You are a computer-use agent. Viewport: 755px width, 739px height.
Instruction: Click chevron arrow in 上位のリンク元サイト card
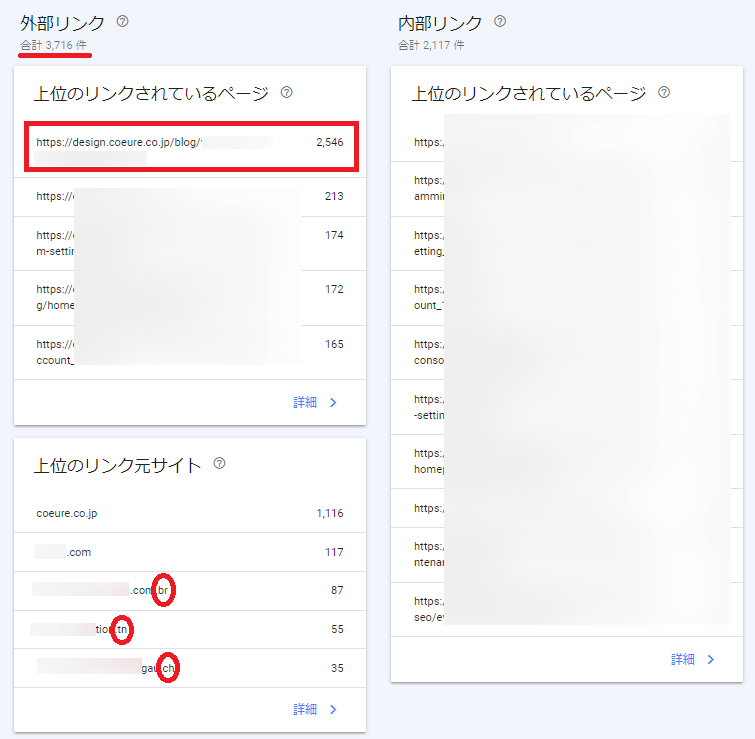pos(333,709)
